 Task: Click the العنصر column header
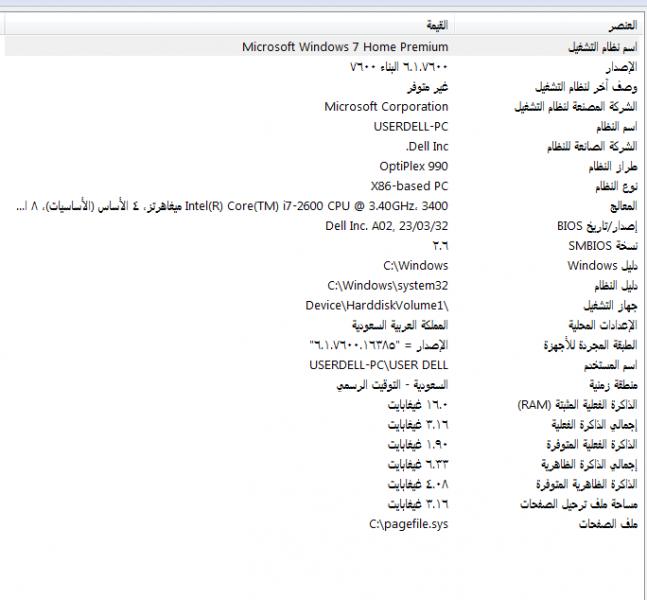click(623, 26)
